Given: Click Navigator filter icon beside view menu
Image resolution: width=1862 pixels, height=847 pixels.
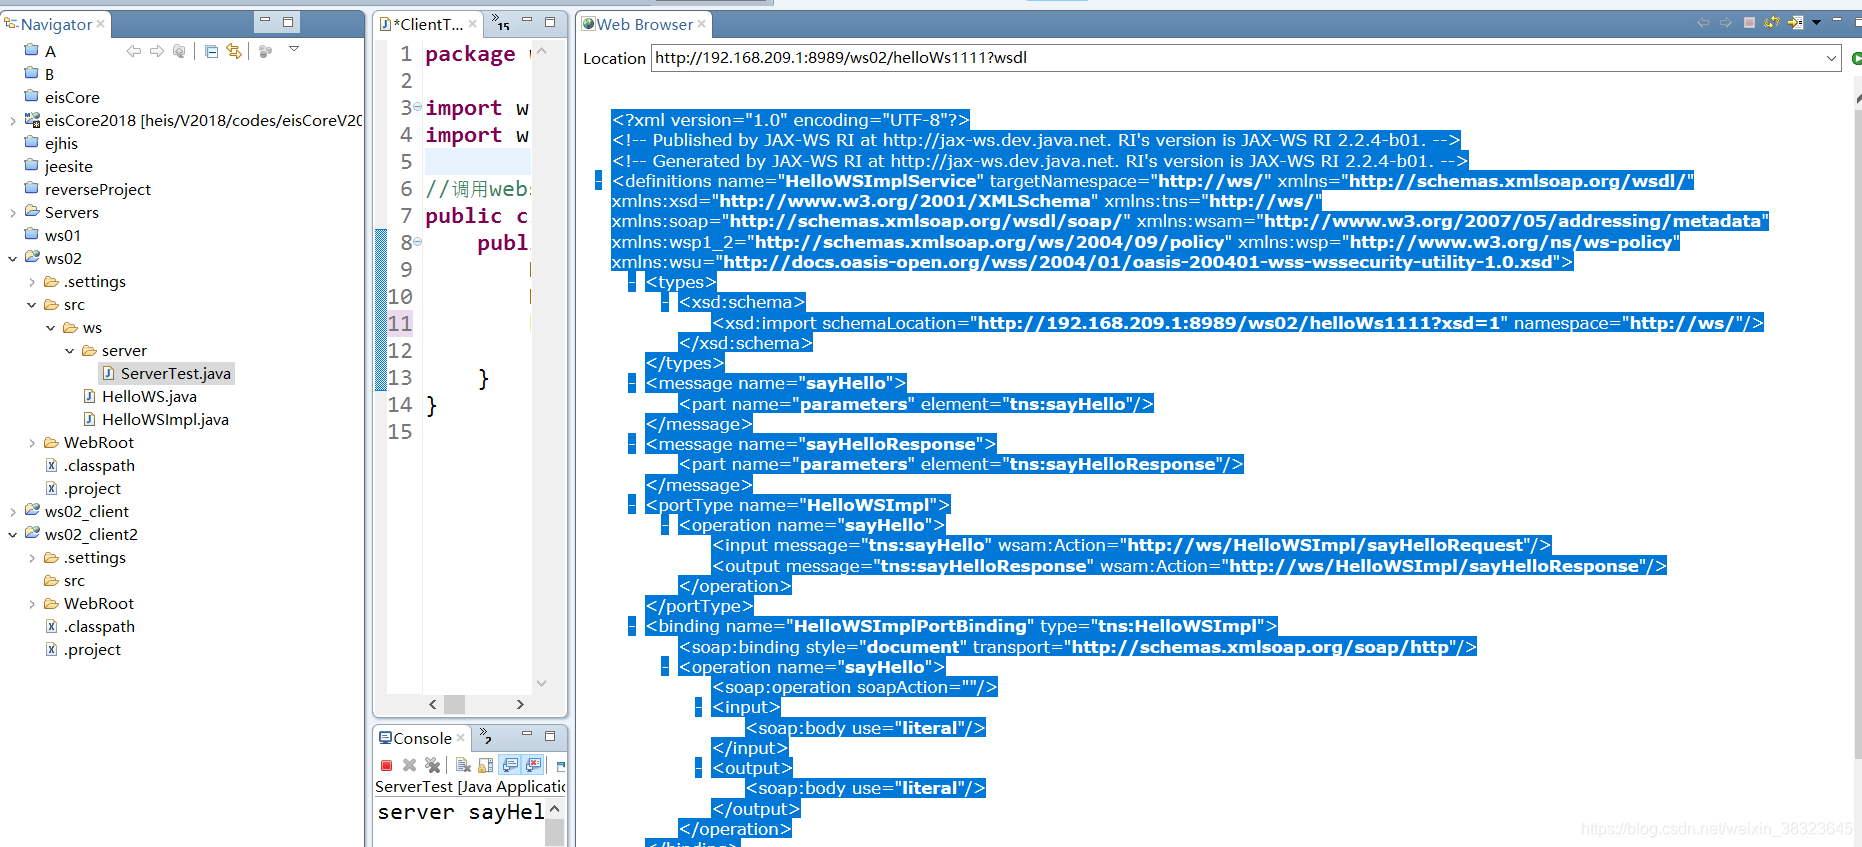Looking at the screenshot, I should [x=265, y=51].
